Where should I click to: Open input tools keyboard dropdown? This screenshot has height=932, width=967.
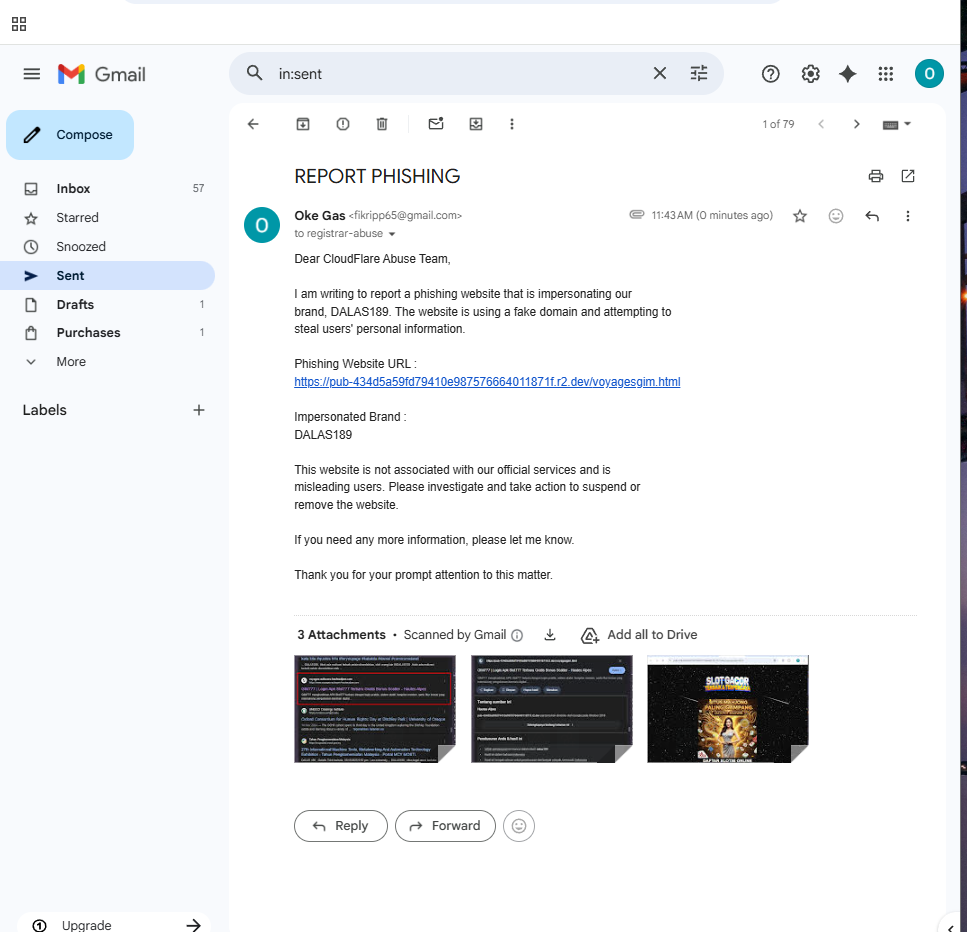pyautogui.click(x=897, y=124)
